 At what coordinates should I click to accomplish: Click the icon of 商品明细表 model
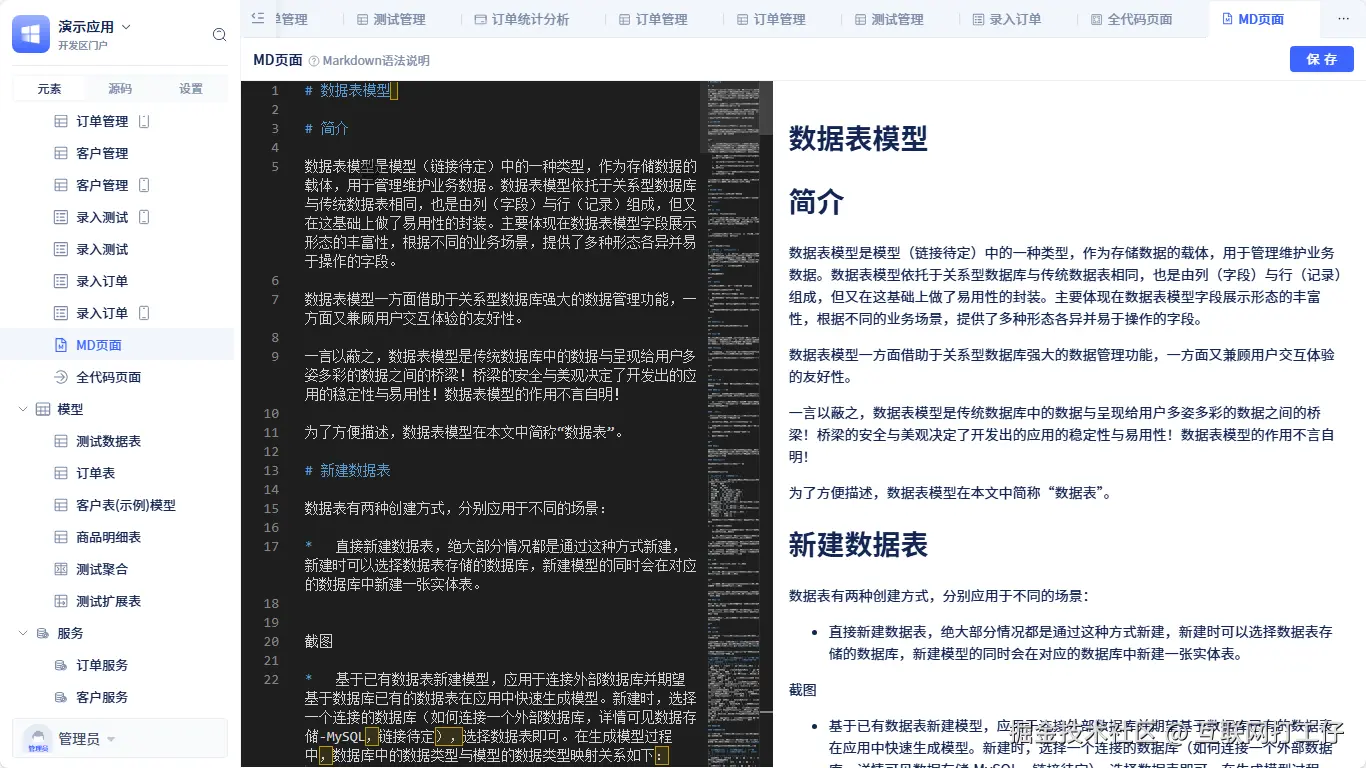59,537
